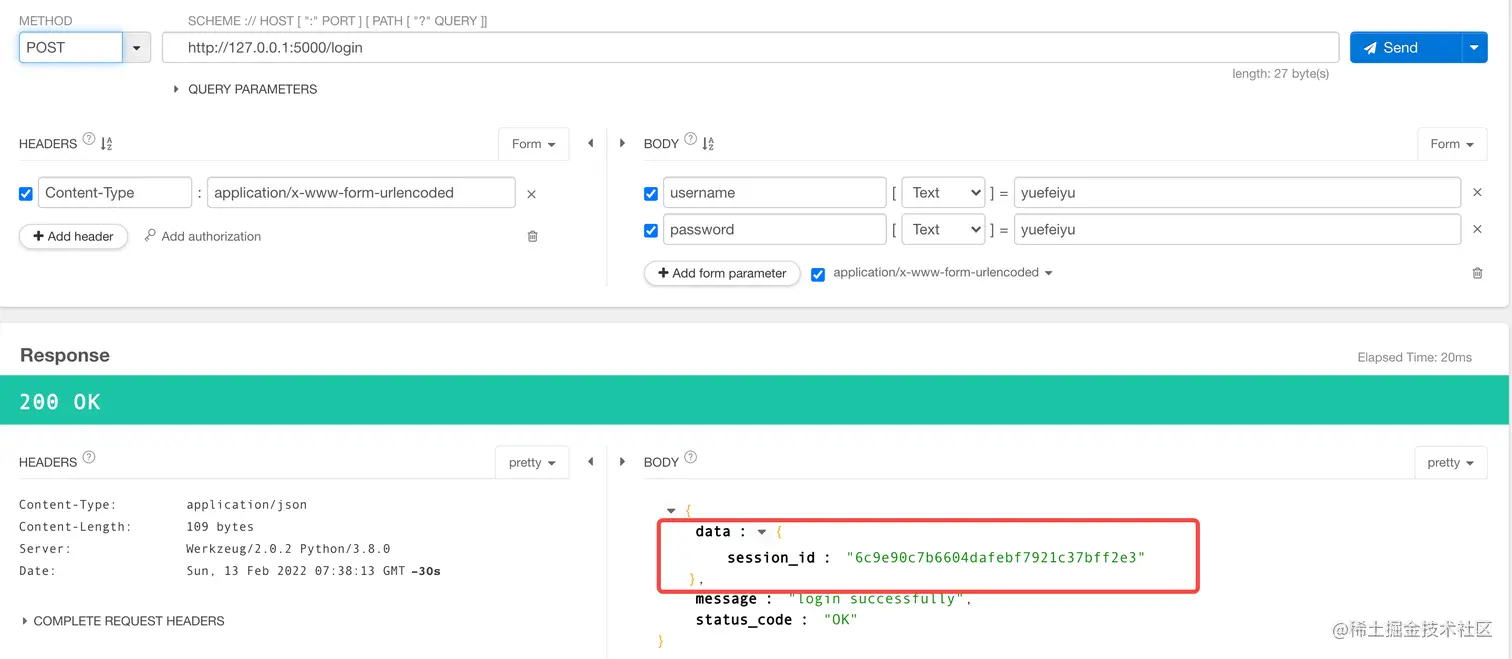This screenshot has width=1512, height=659.
Task: Click the status_code "OK" value
Action: (x=841, y=620)
